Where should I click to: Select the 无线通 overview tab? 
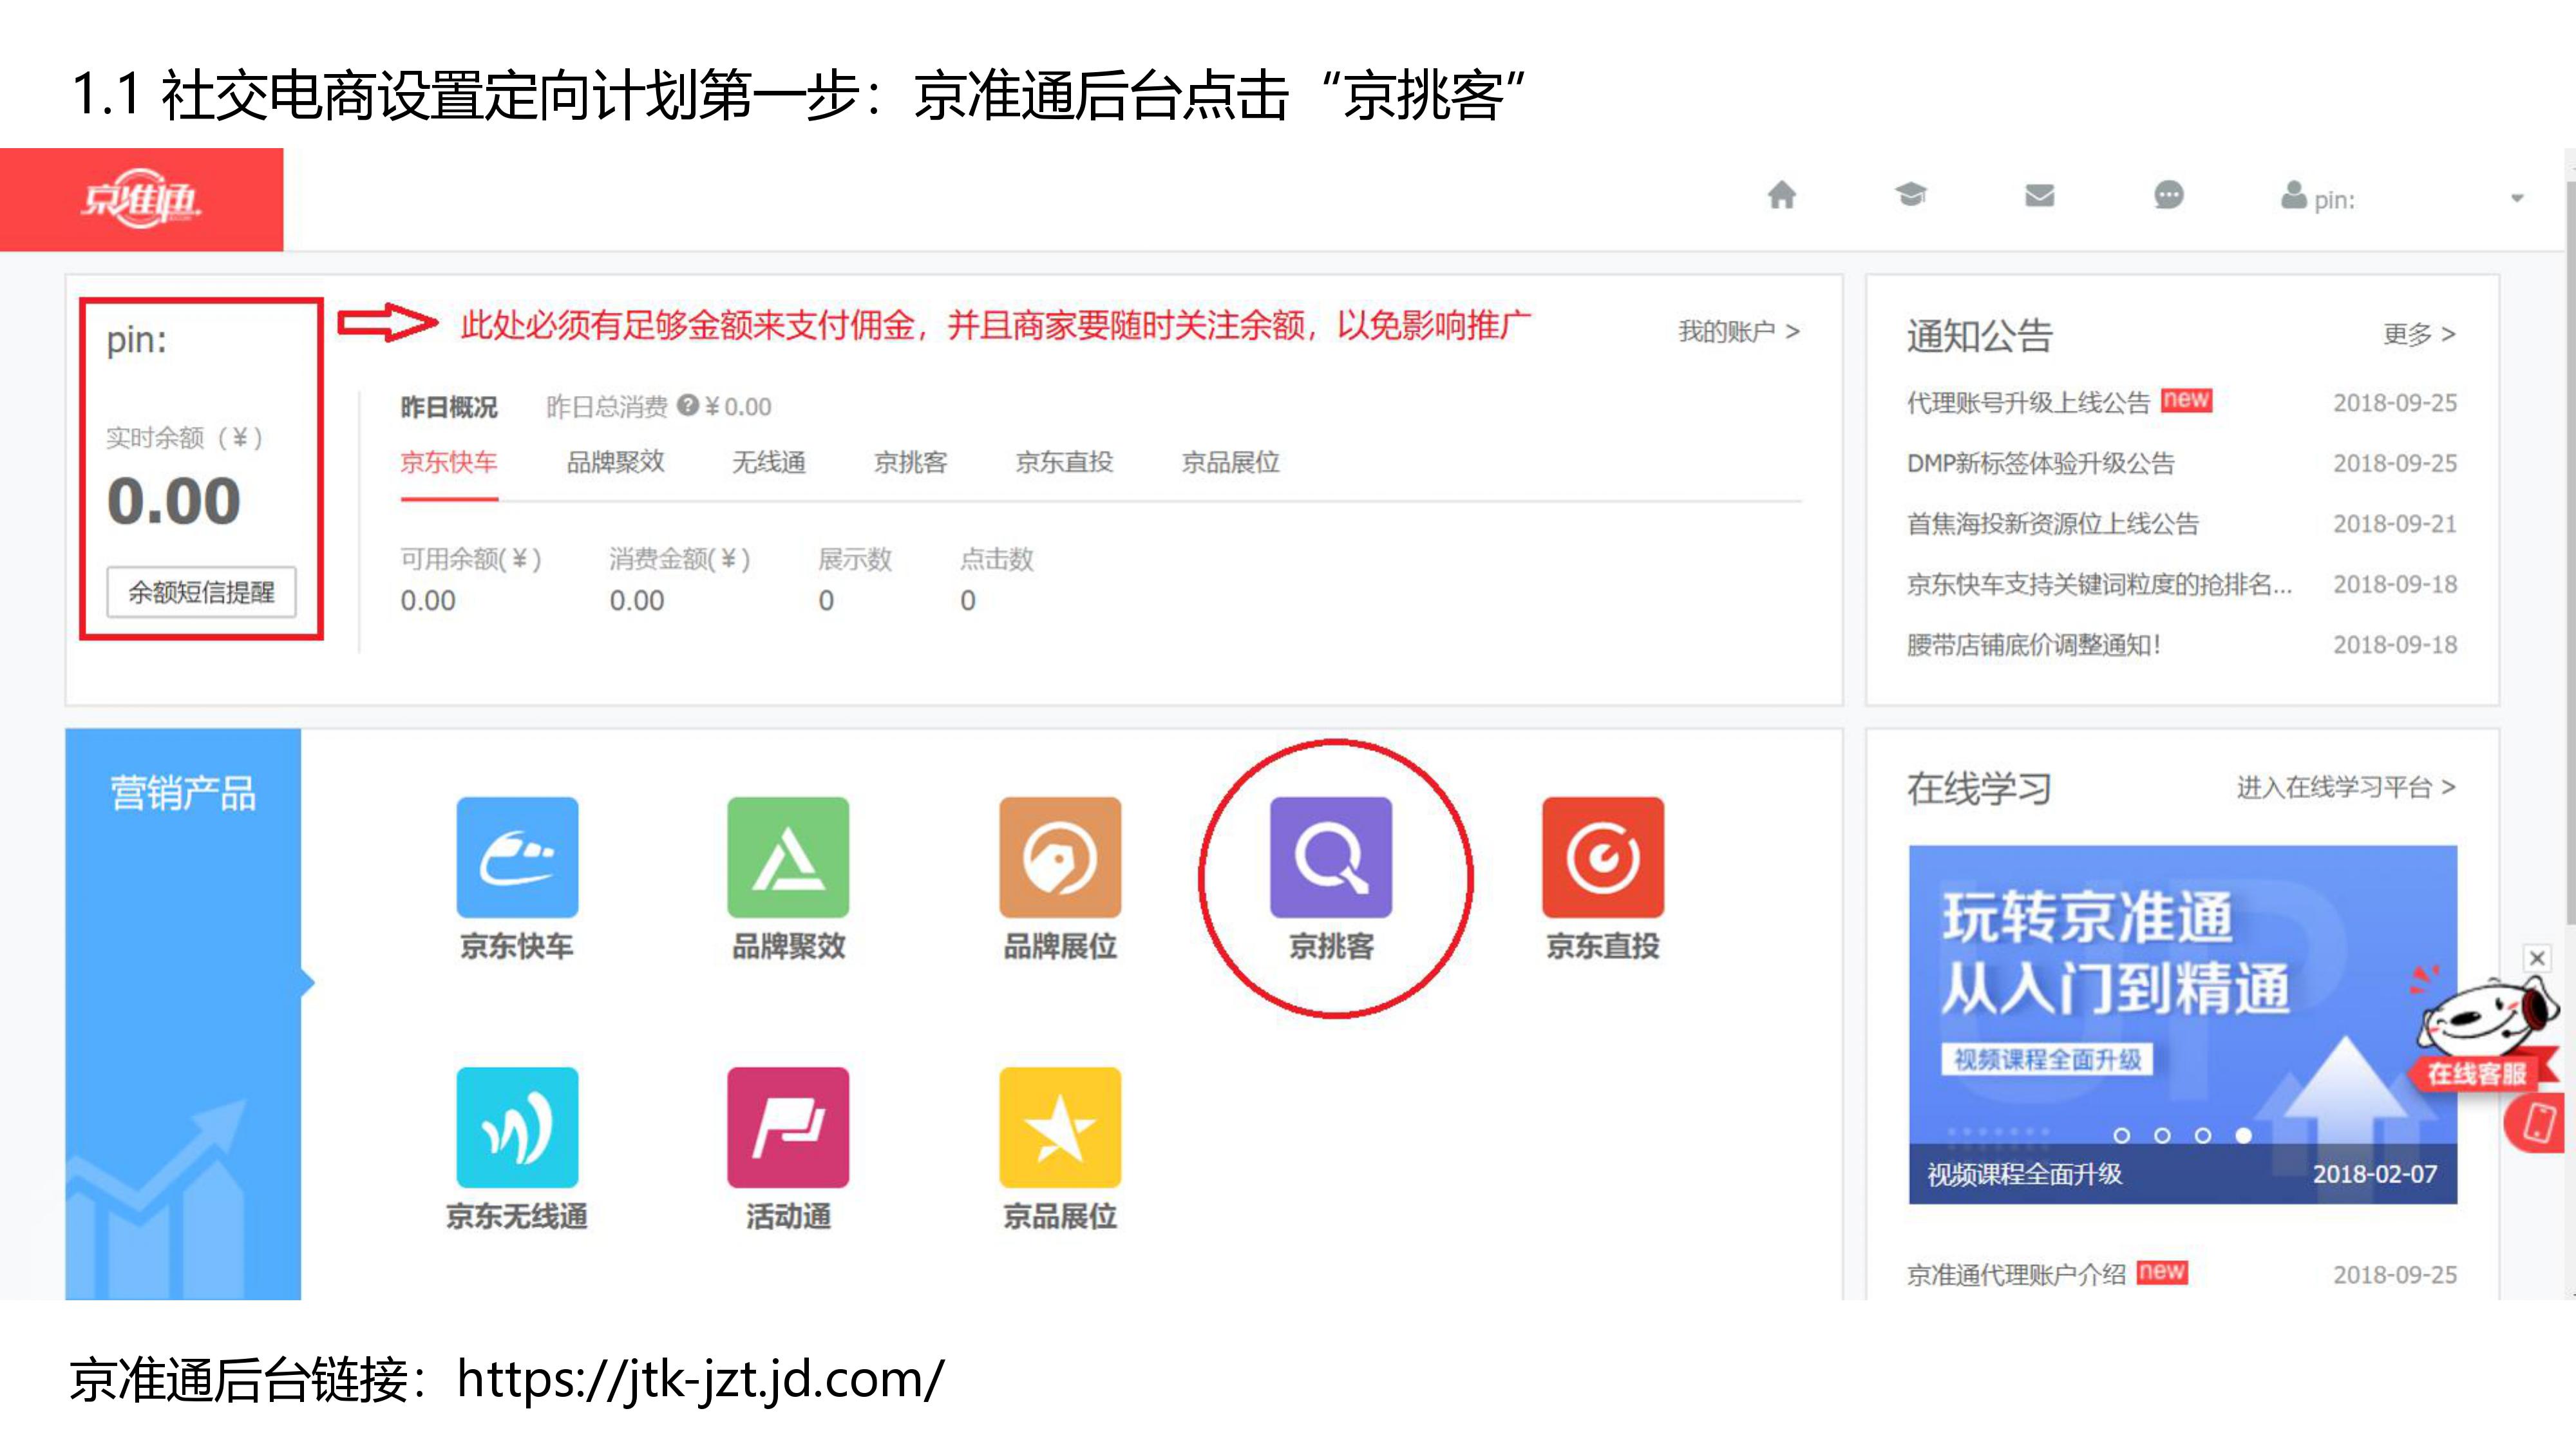pyautogui.click(x=768, y=462)
